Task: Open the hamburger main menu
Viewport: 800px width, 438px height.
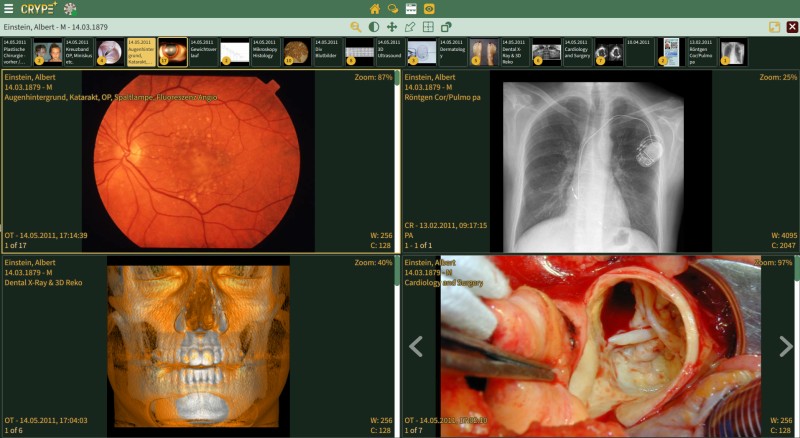Action: [x=8, y=8]
